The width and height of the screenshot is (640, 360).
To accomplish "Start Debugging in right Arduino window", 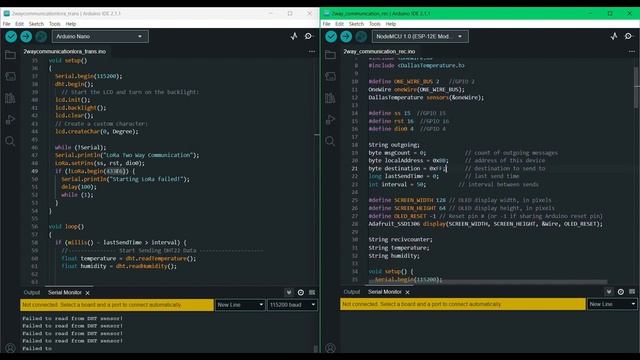I will 361,37.
